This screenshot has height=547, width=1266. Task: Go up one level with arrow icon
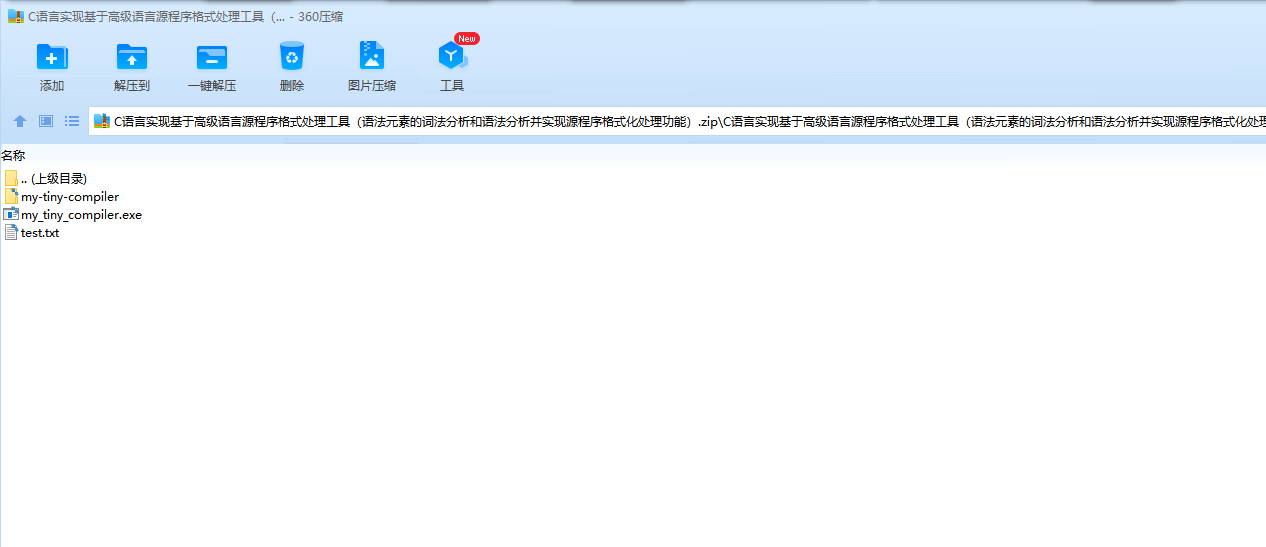coord(20,121)
